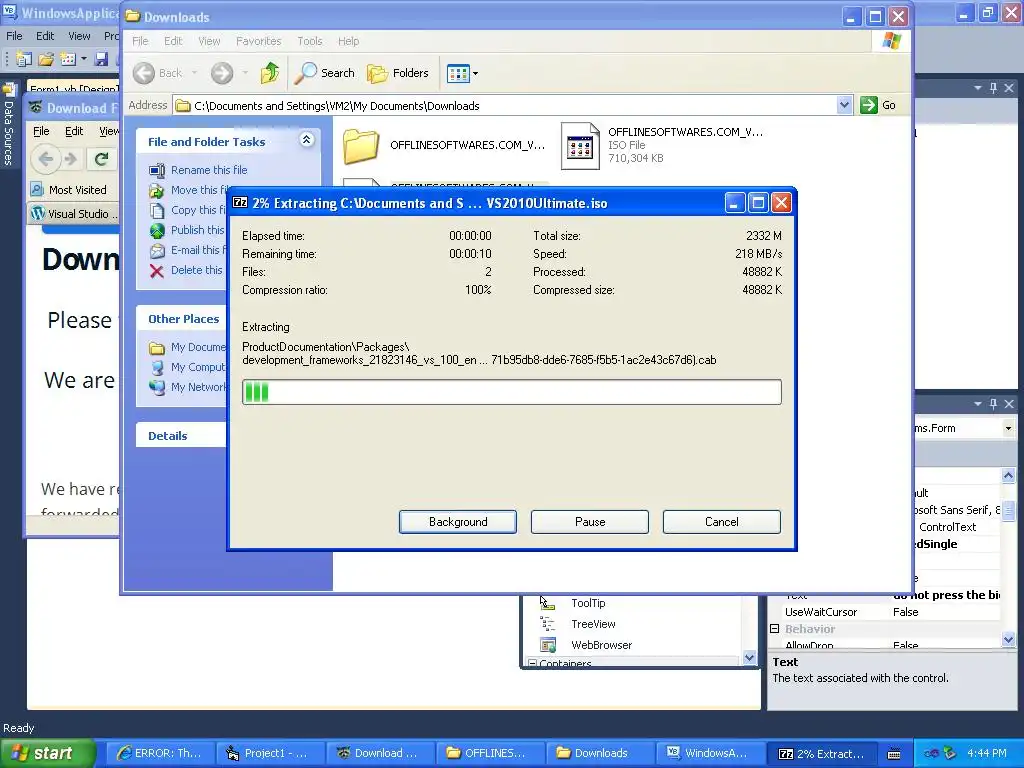The image size is (1024, 768).
Task: Open the Properties object selector dropdown
Action: pyautogui.click(x=1008, y=428)
